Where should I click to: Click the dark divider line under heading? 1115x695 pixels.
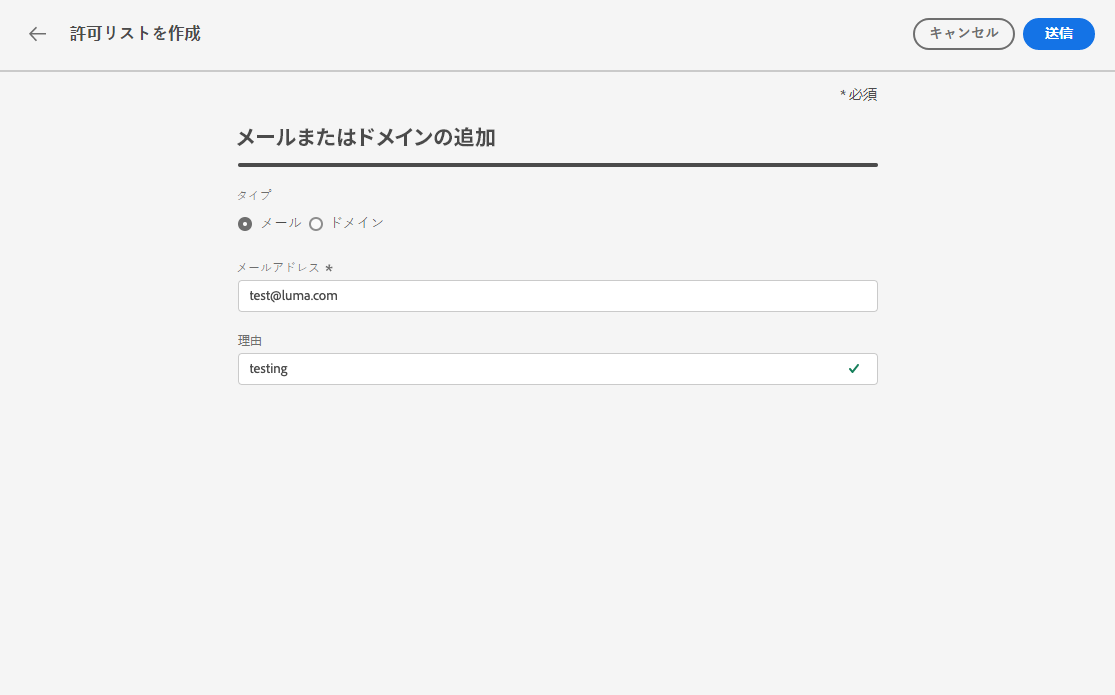click(x=557, y=164)
